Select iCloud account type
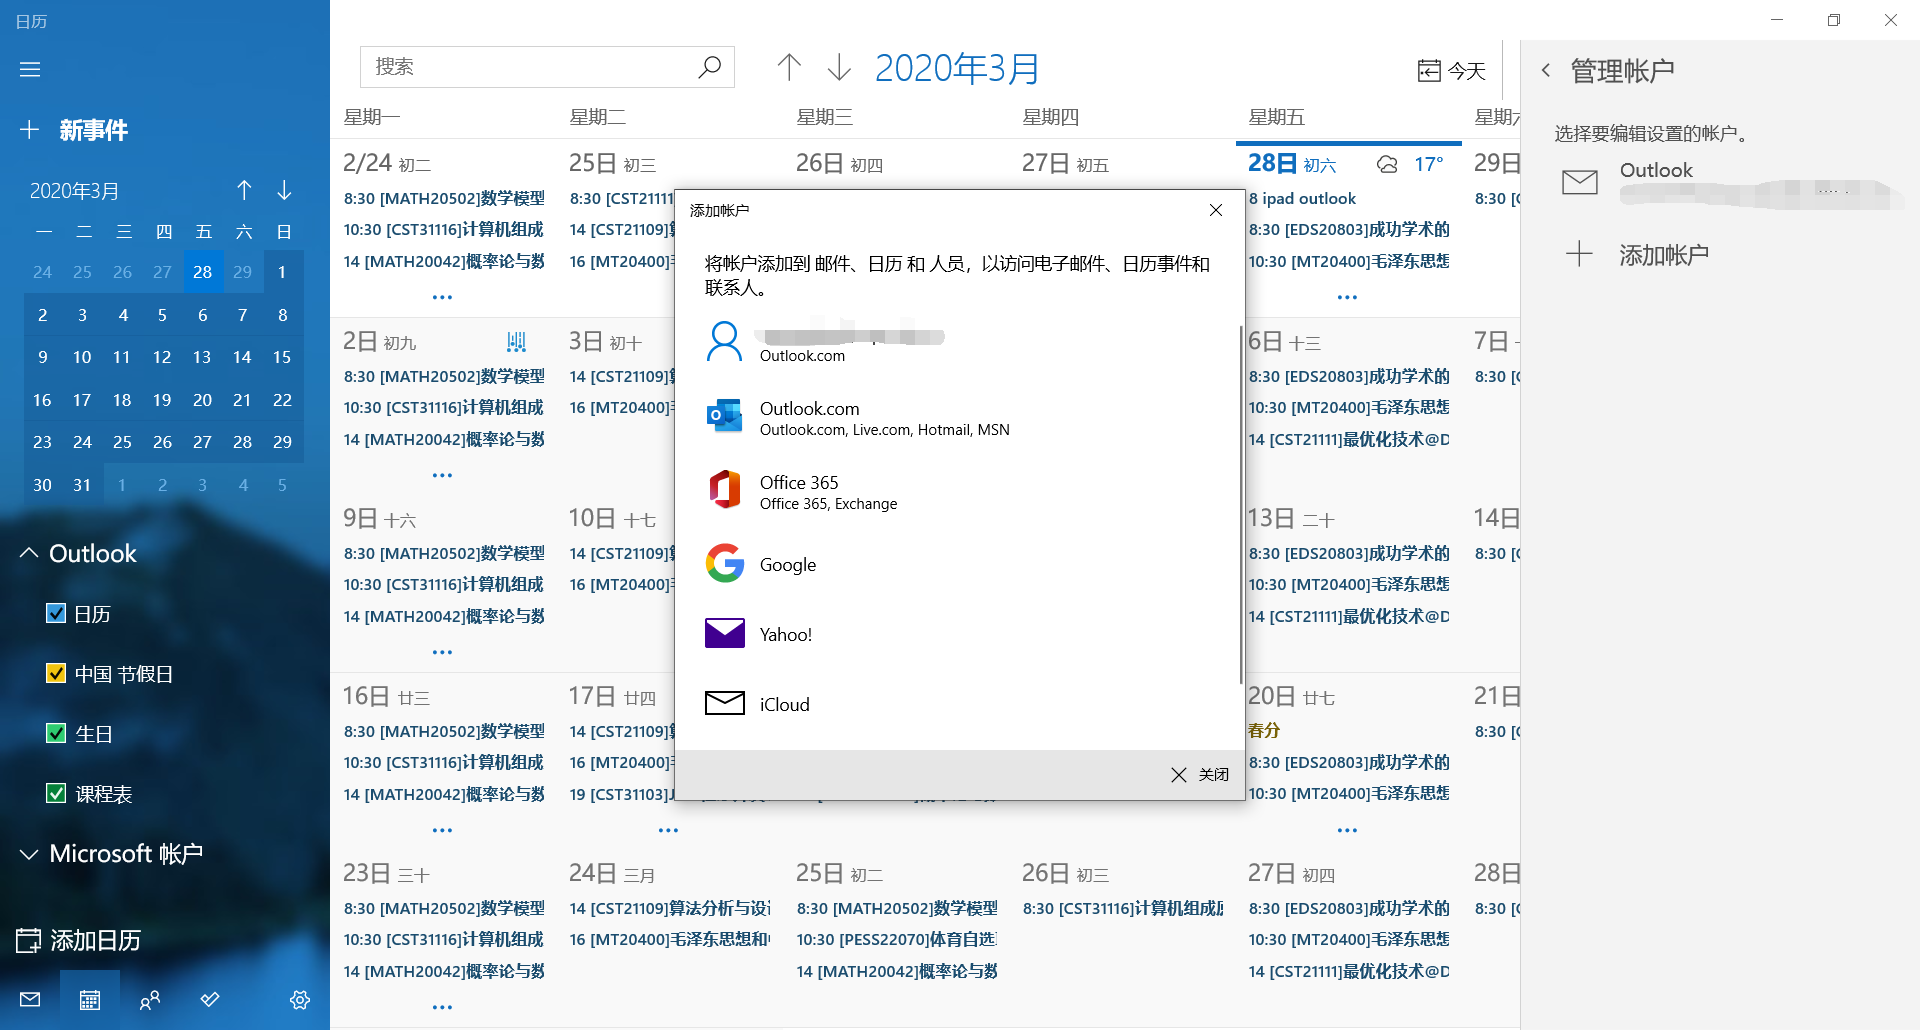 click(x=957, y=704)
